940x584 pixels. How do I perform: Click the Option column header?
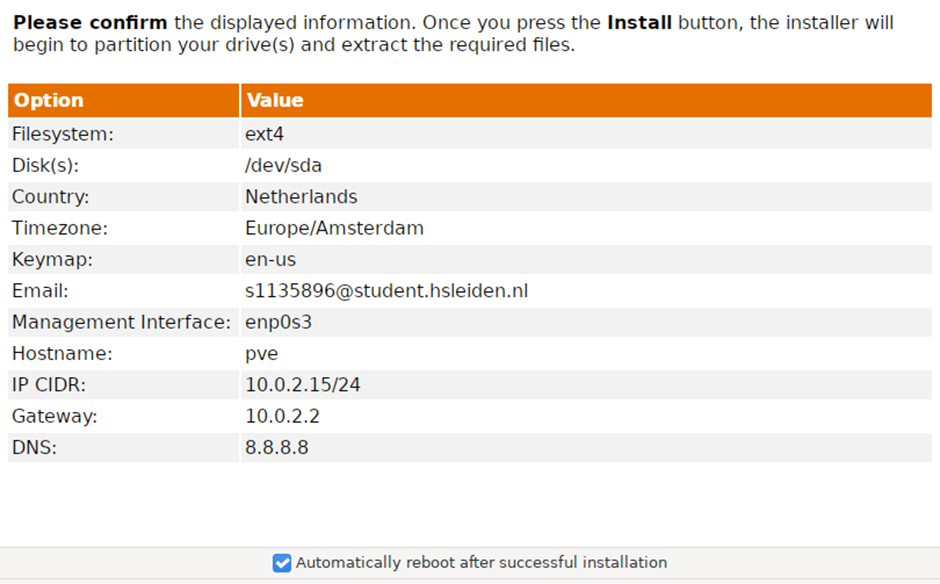coord(49,100)
